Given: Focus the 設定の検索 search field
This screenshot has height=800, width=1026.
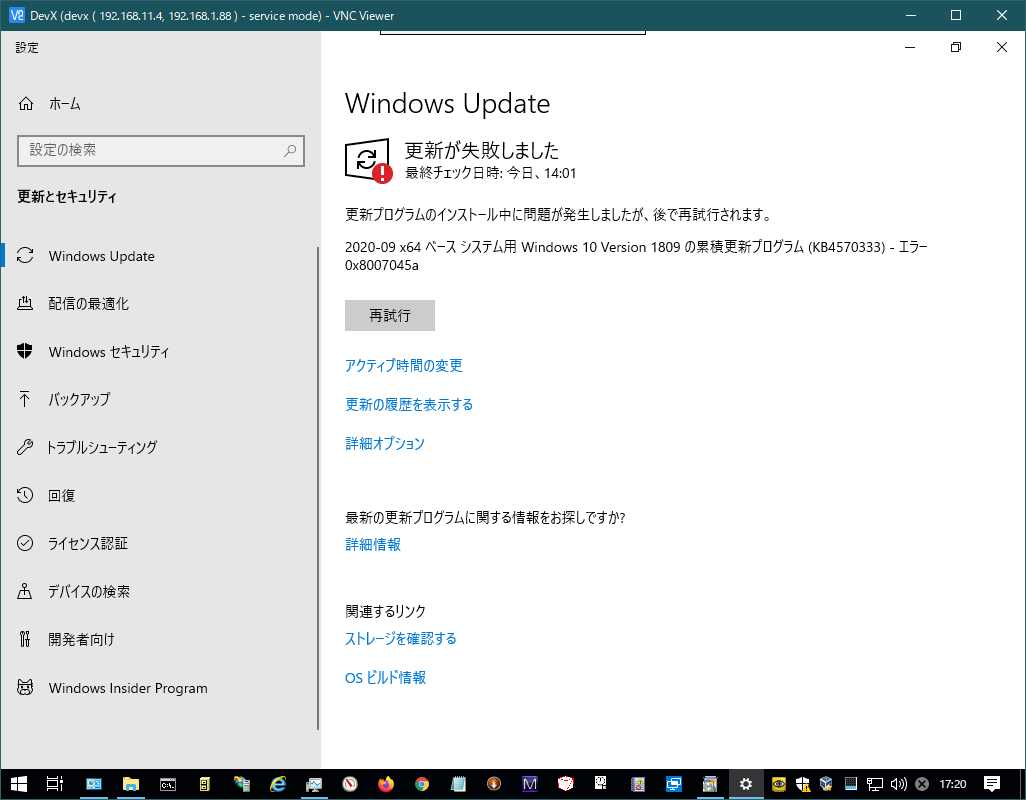Looking at the screenshot, I should (161, 150).
